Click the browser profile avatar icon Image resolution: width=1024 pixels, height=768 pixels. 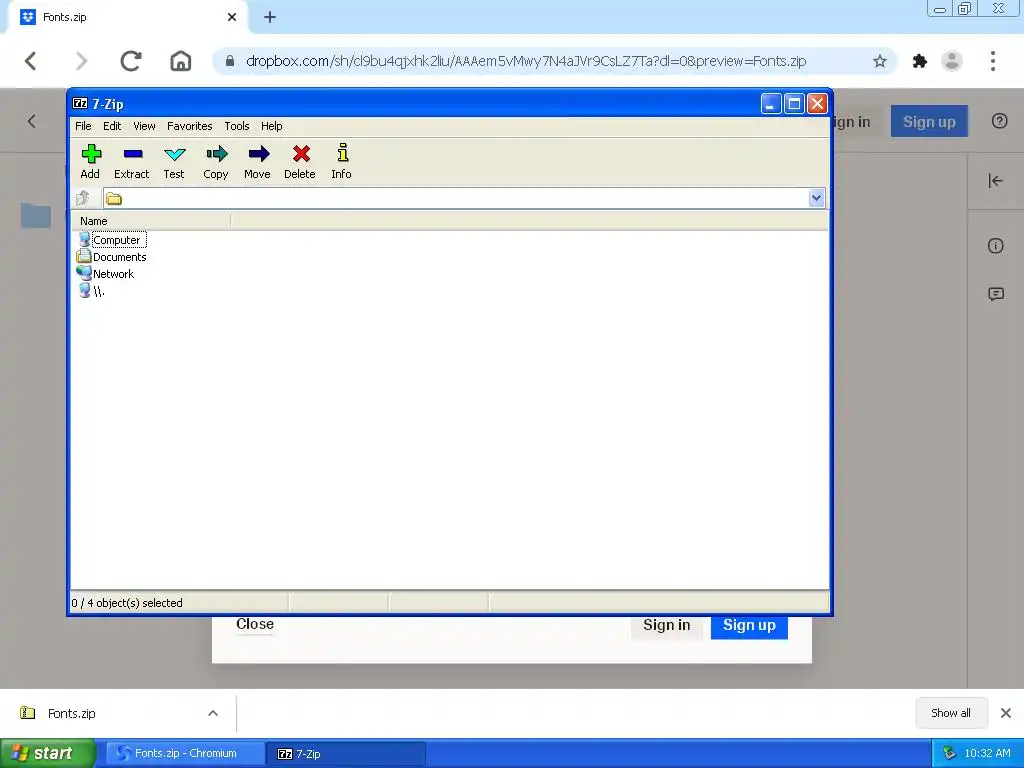coord(952,61)
